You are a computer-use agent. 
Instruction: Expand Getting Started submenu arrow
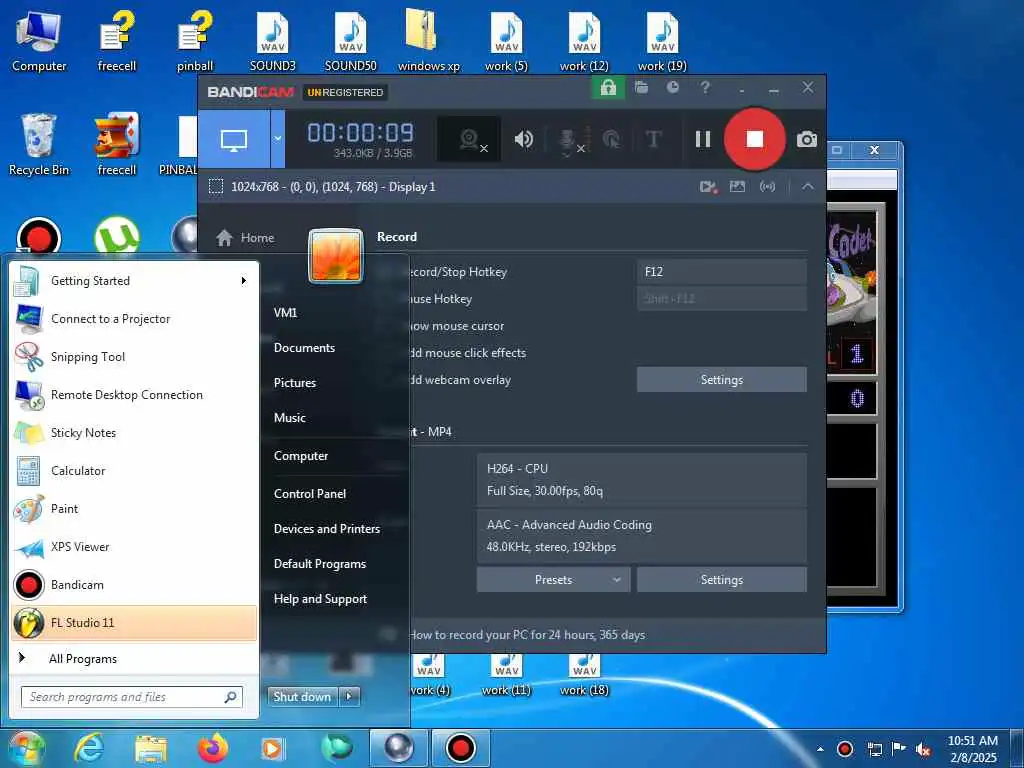click(x=244, y=281)
